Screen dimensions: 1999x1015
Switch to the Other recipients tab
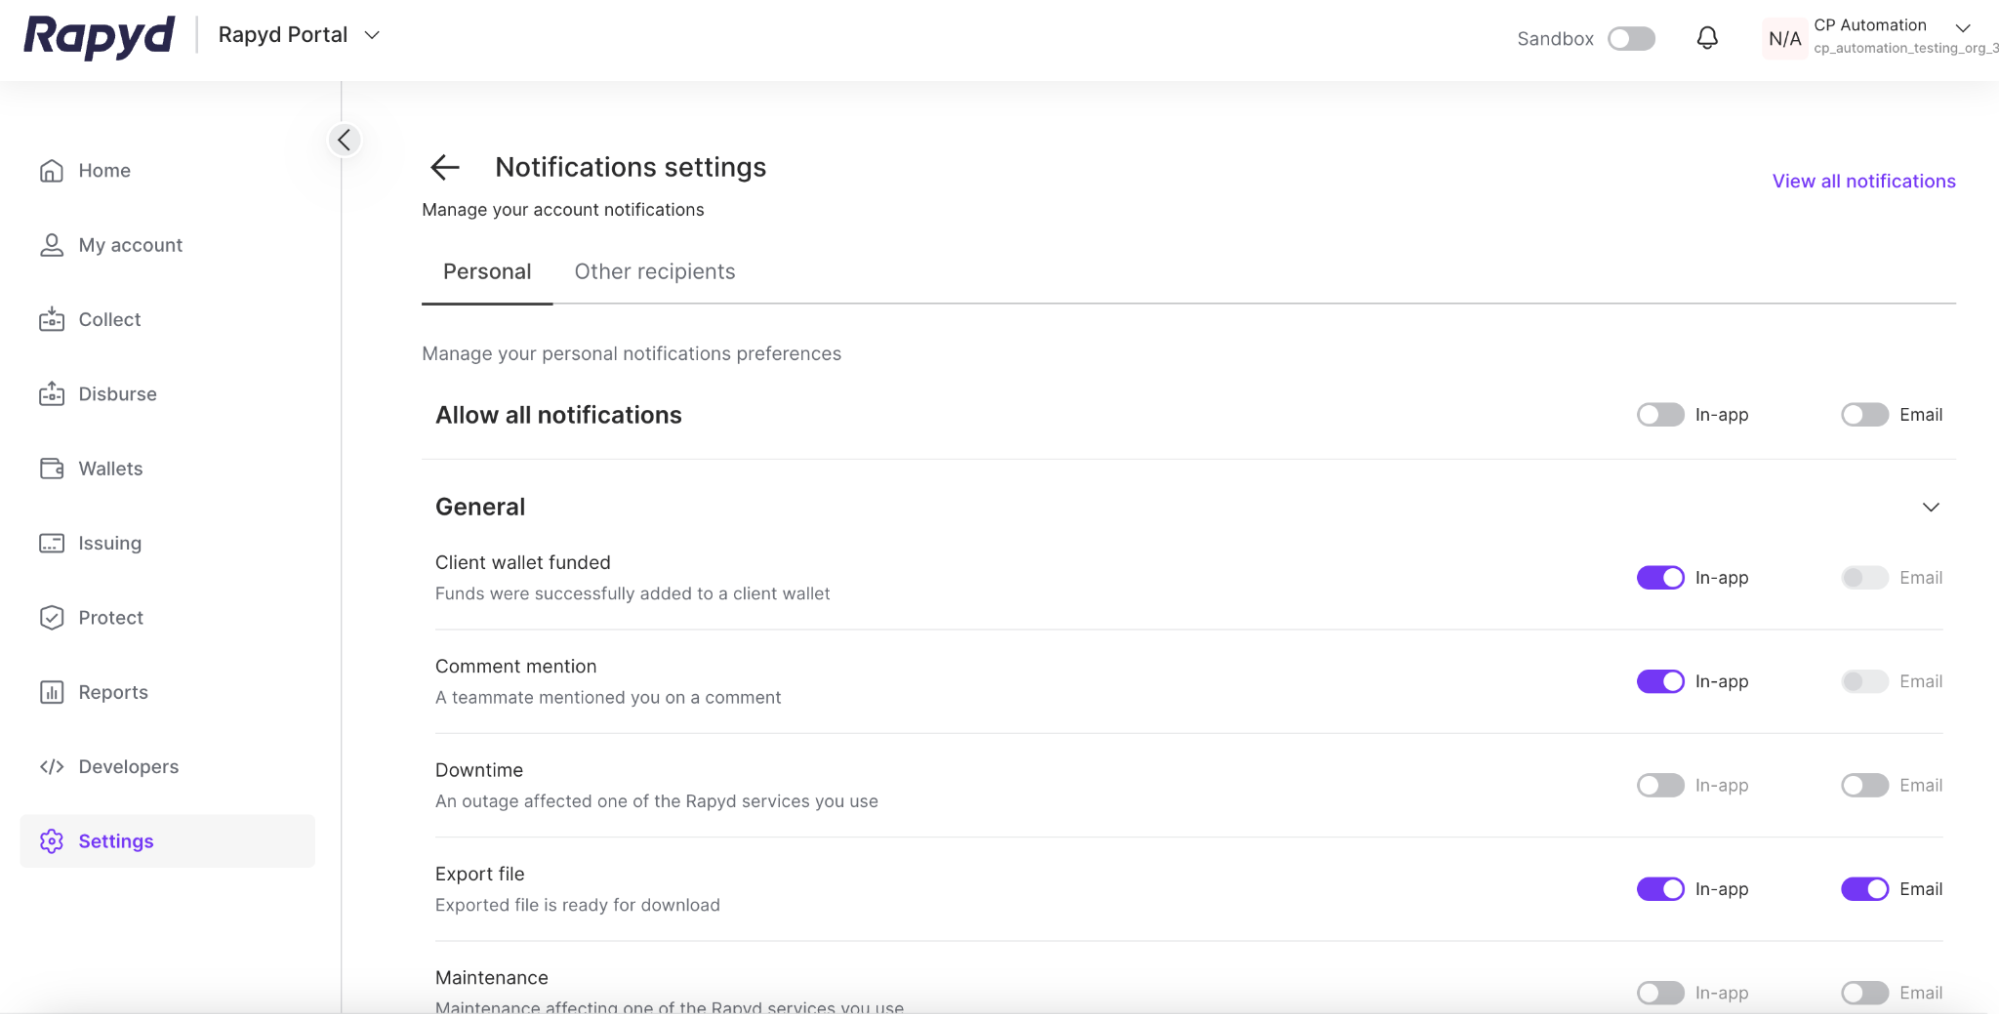click(x=654, y=271)
